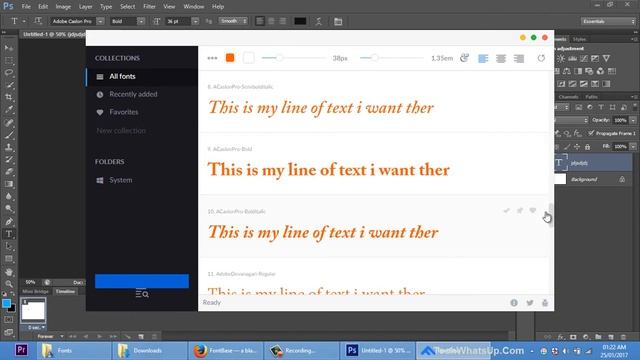
Task: Toggle Quick Mask mode in toolbar
Action: (9, 320)
